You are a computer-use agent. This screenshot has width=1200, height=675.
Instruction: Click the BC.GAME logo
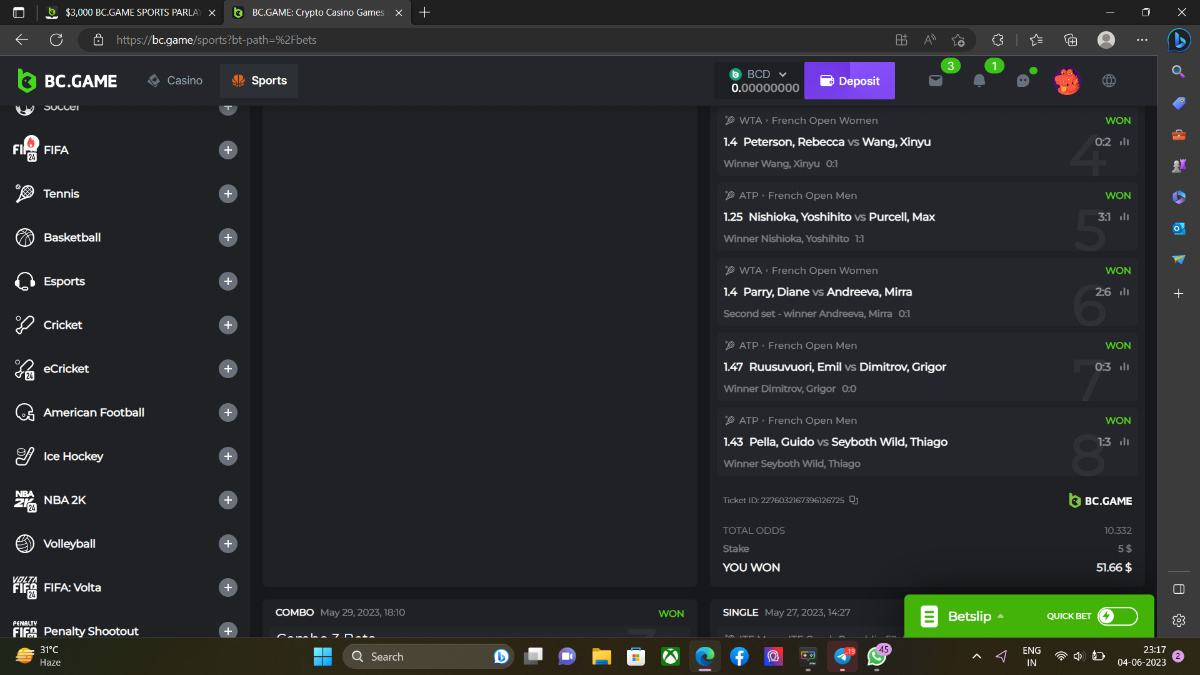click(x=67, y=81)
